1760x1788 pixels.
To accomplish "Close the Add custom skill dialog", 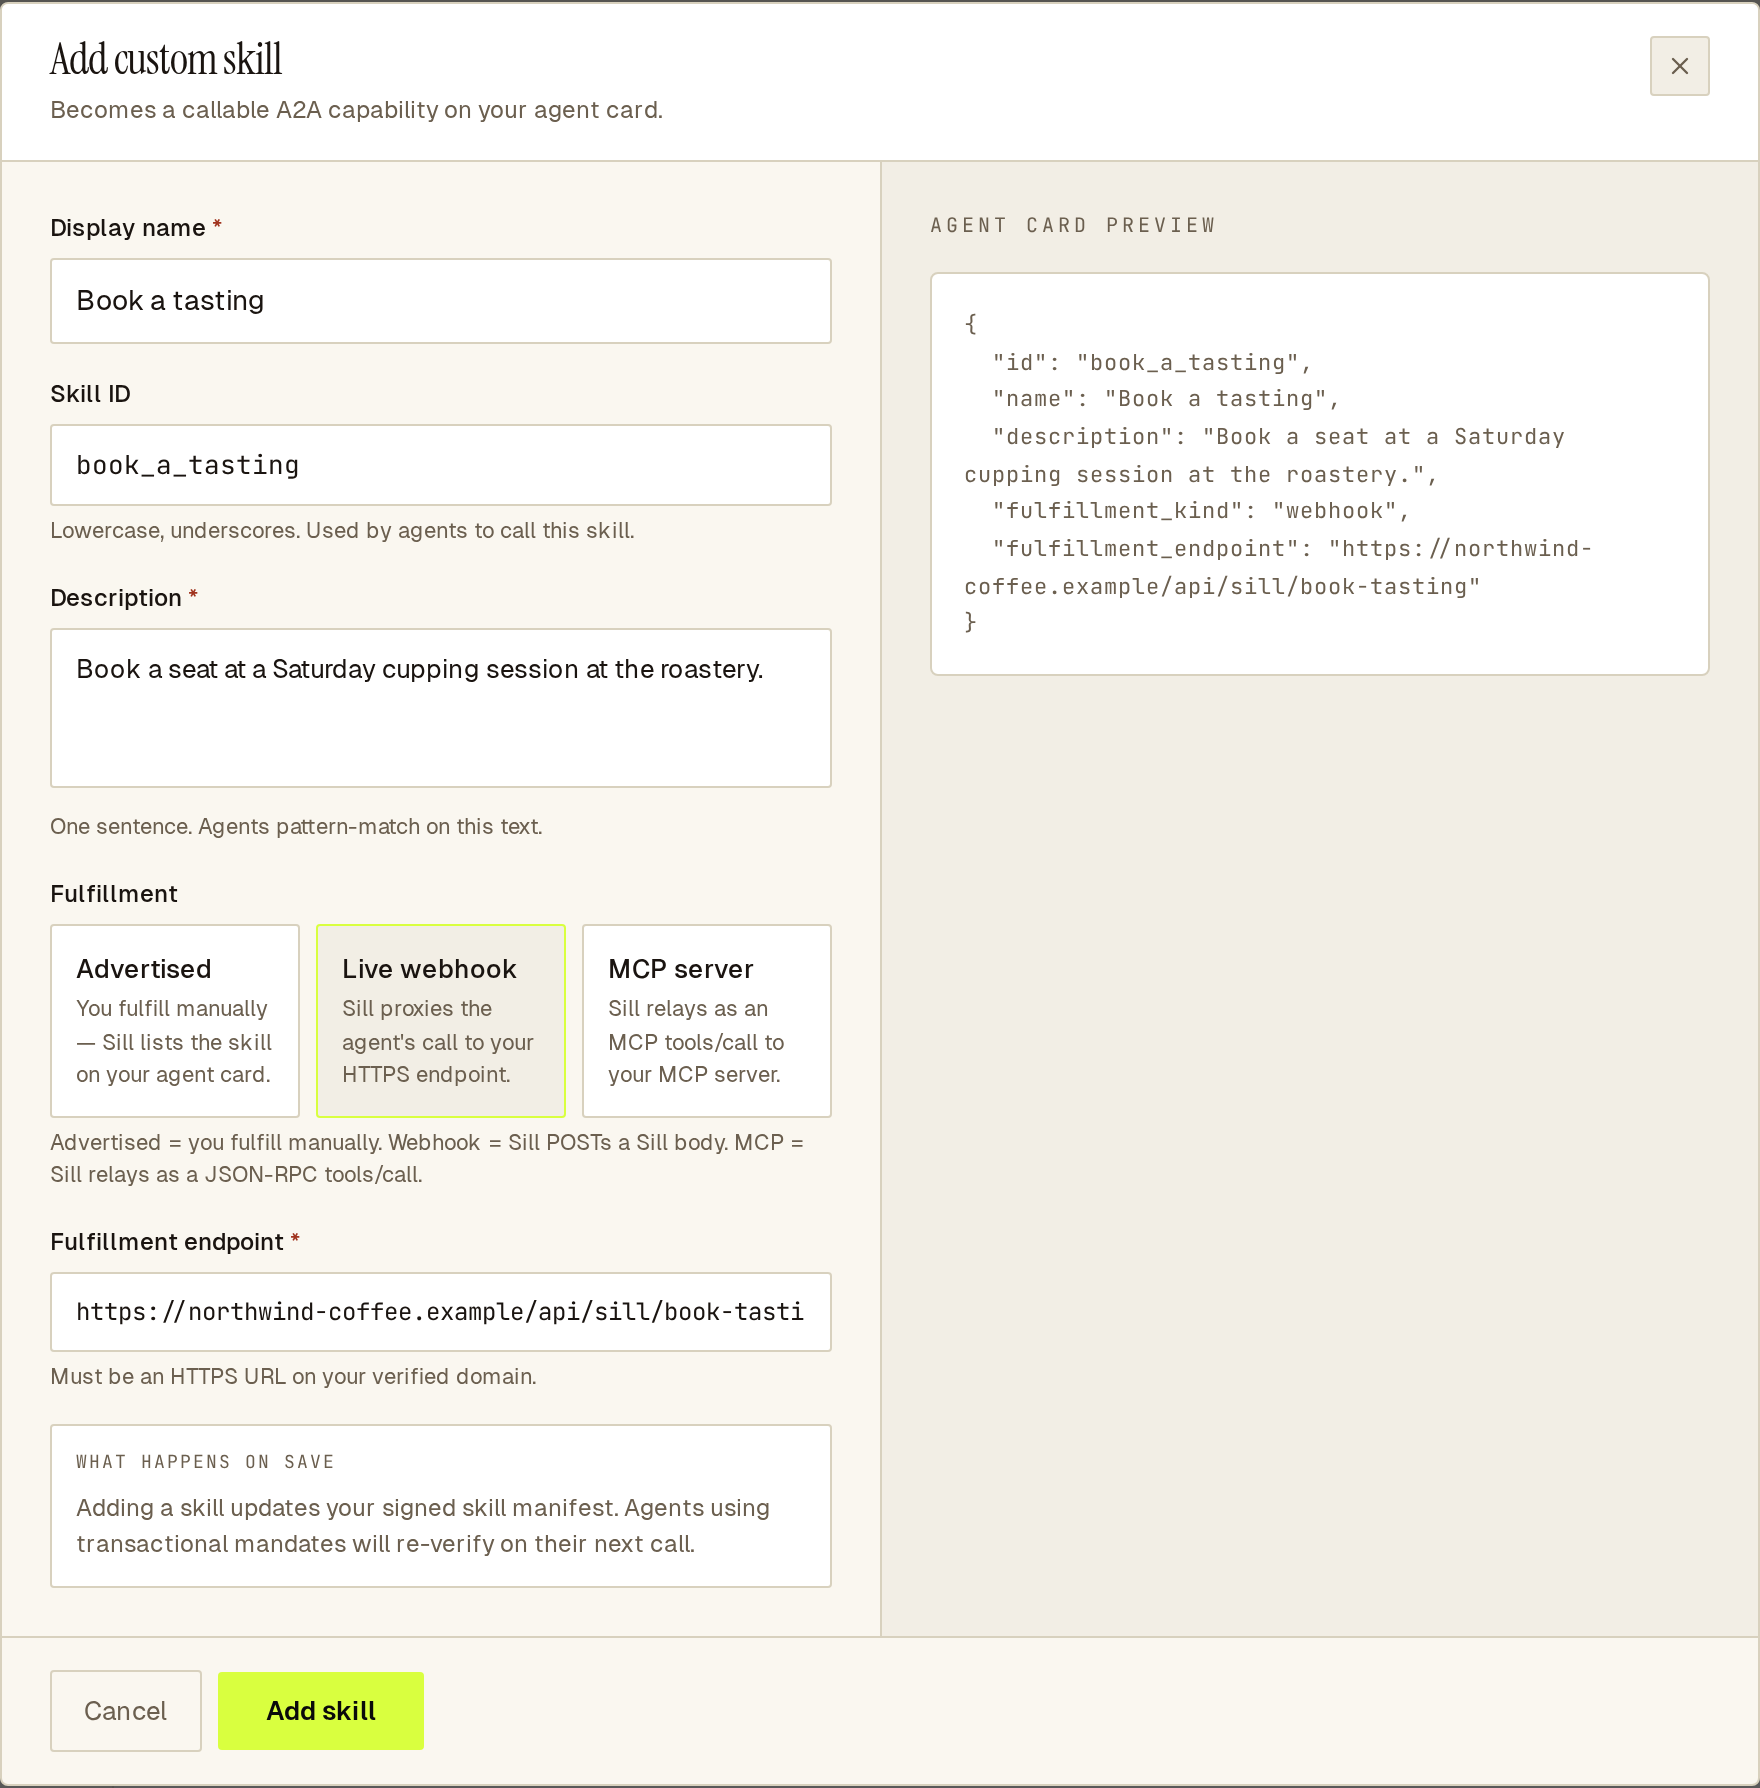I will tap(1679, 66).
